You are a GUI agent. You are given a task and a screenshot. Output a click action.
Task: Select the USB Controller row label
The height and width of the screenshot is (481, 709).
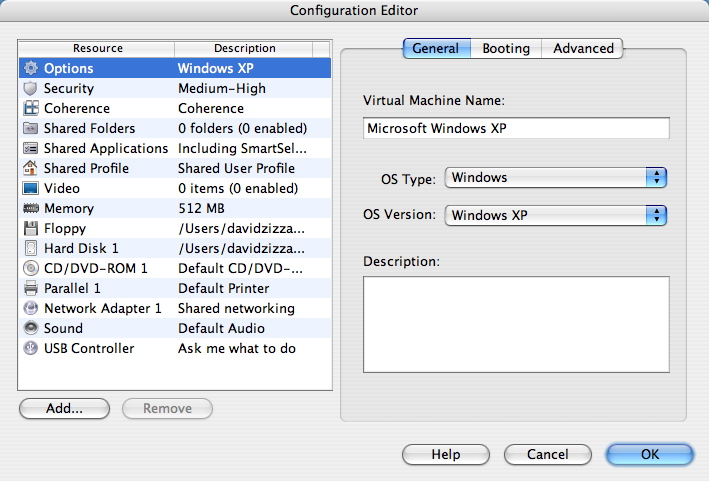[x=89, y=348]
